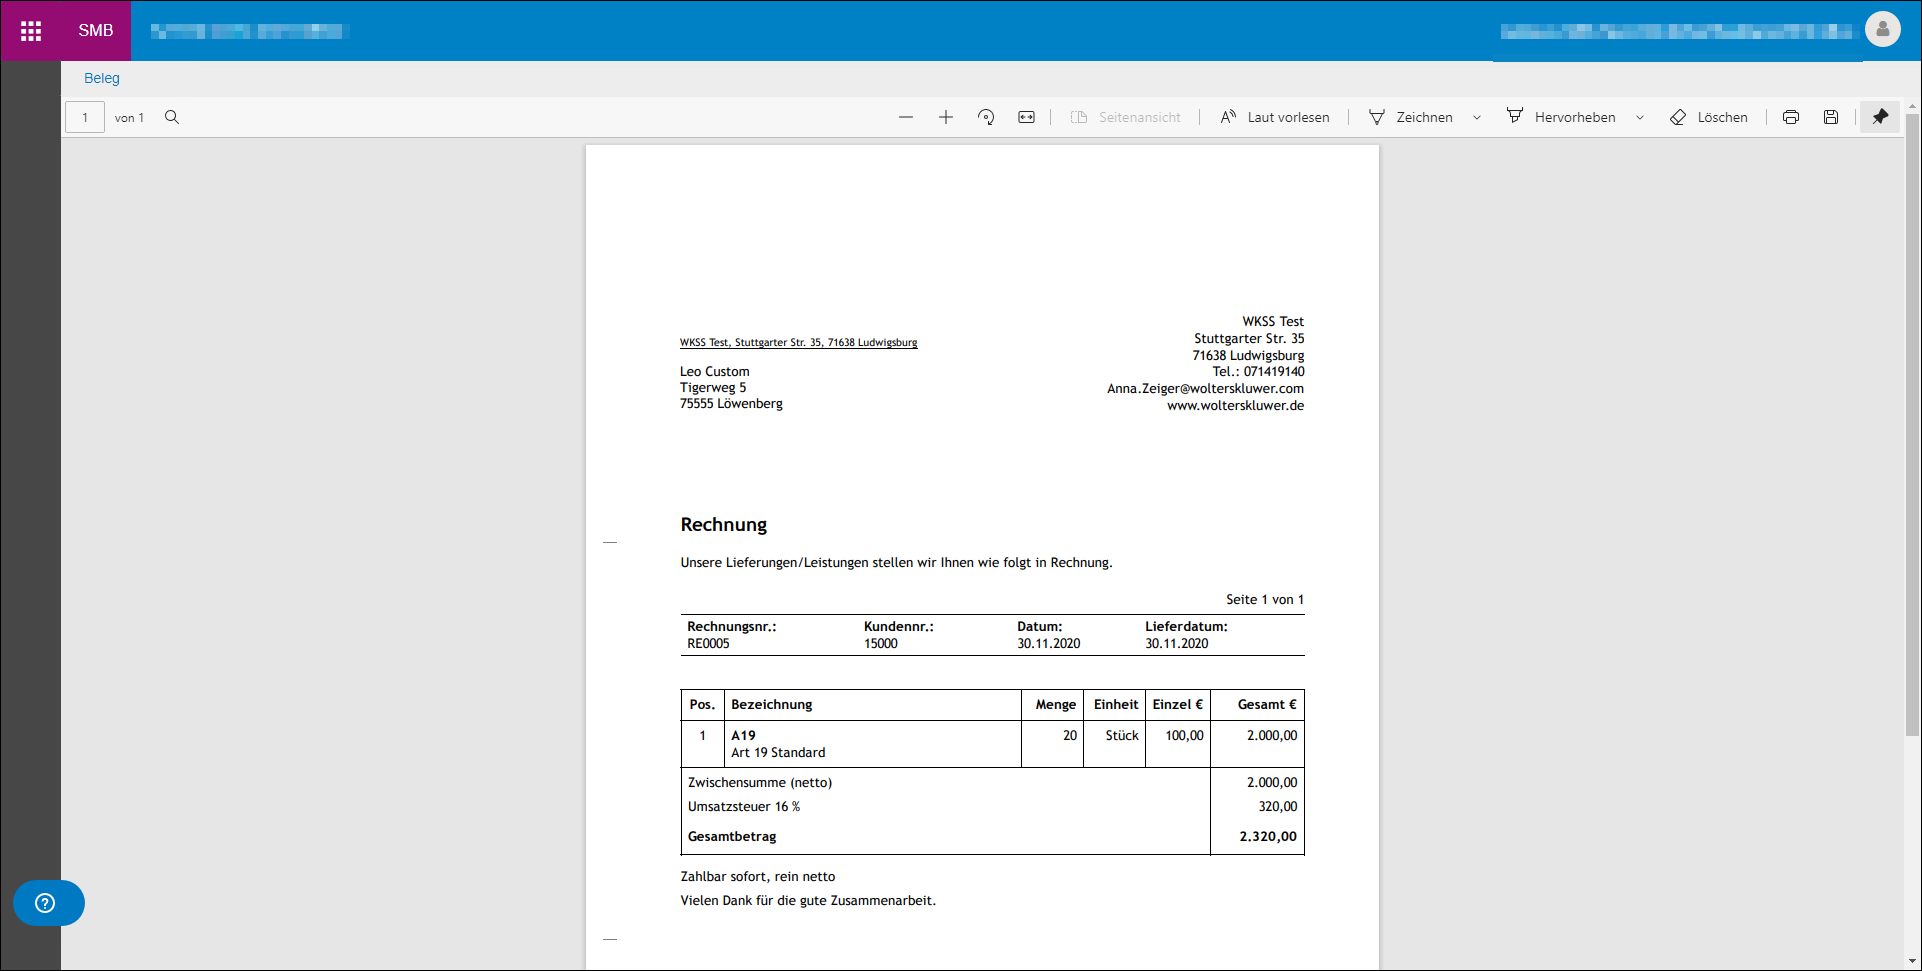Zoom out with the minus icon
This screenshot has width=1922, height=971.
[906, 117]
